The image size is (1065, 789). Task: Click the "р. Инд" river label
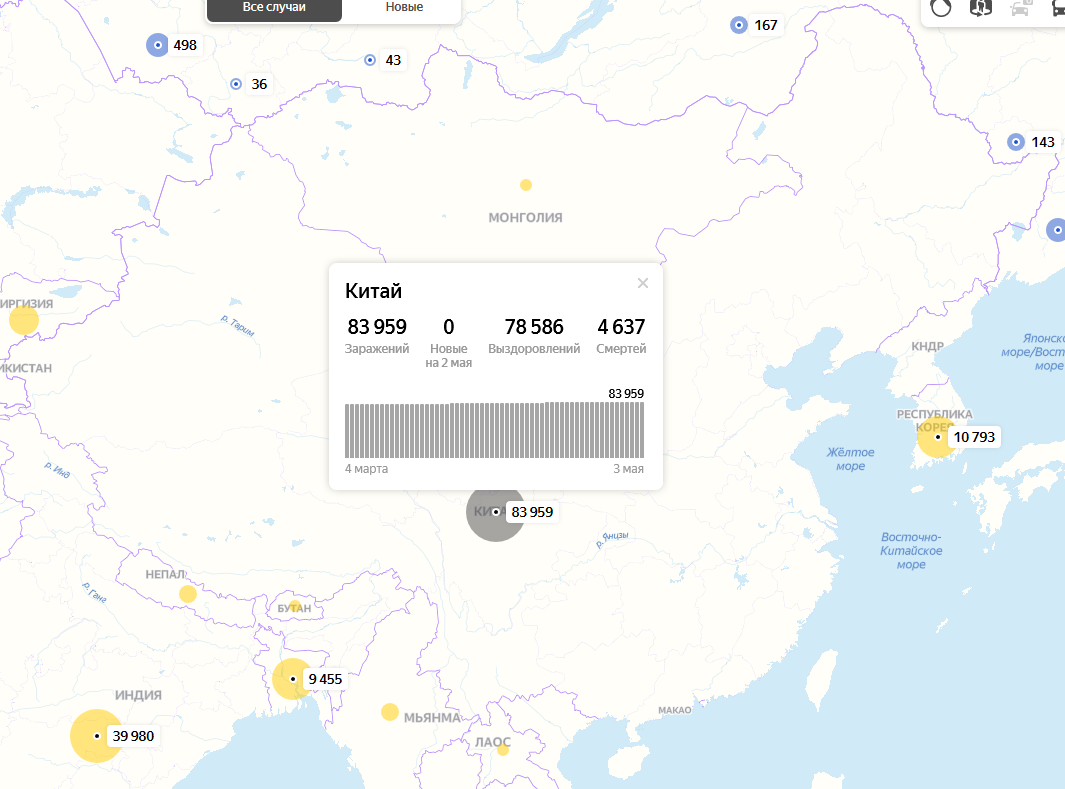click(57, 470)
